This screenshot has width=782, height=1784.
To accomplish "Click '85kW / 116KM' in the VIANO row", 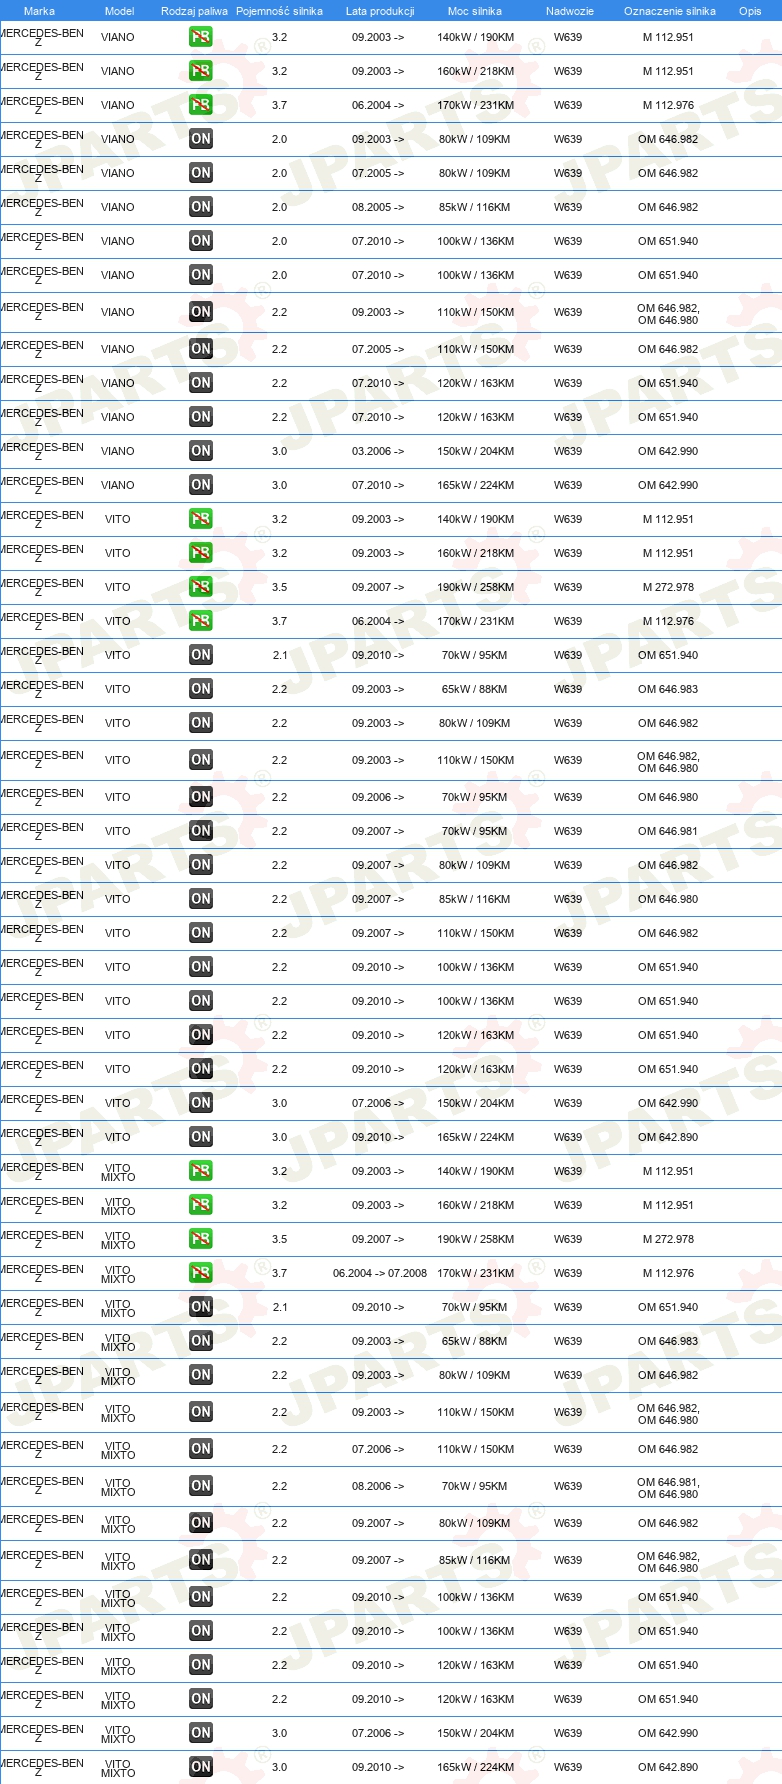I will (475, 207).
